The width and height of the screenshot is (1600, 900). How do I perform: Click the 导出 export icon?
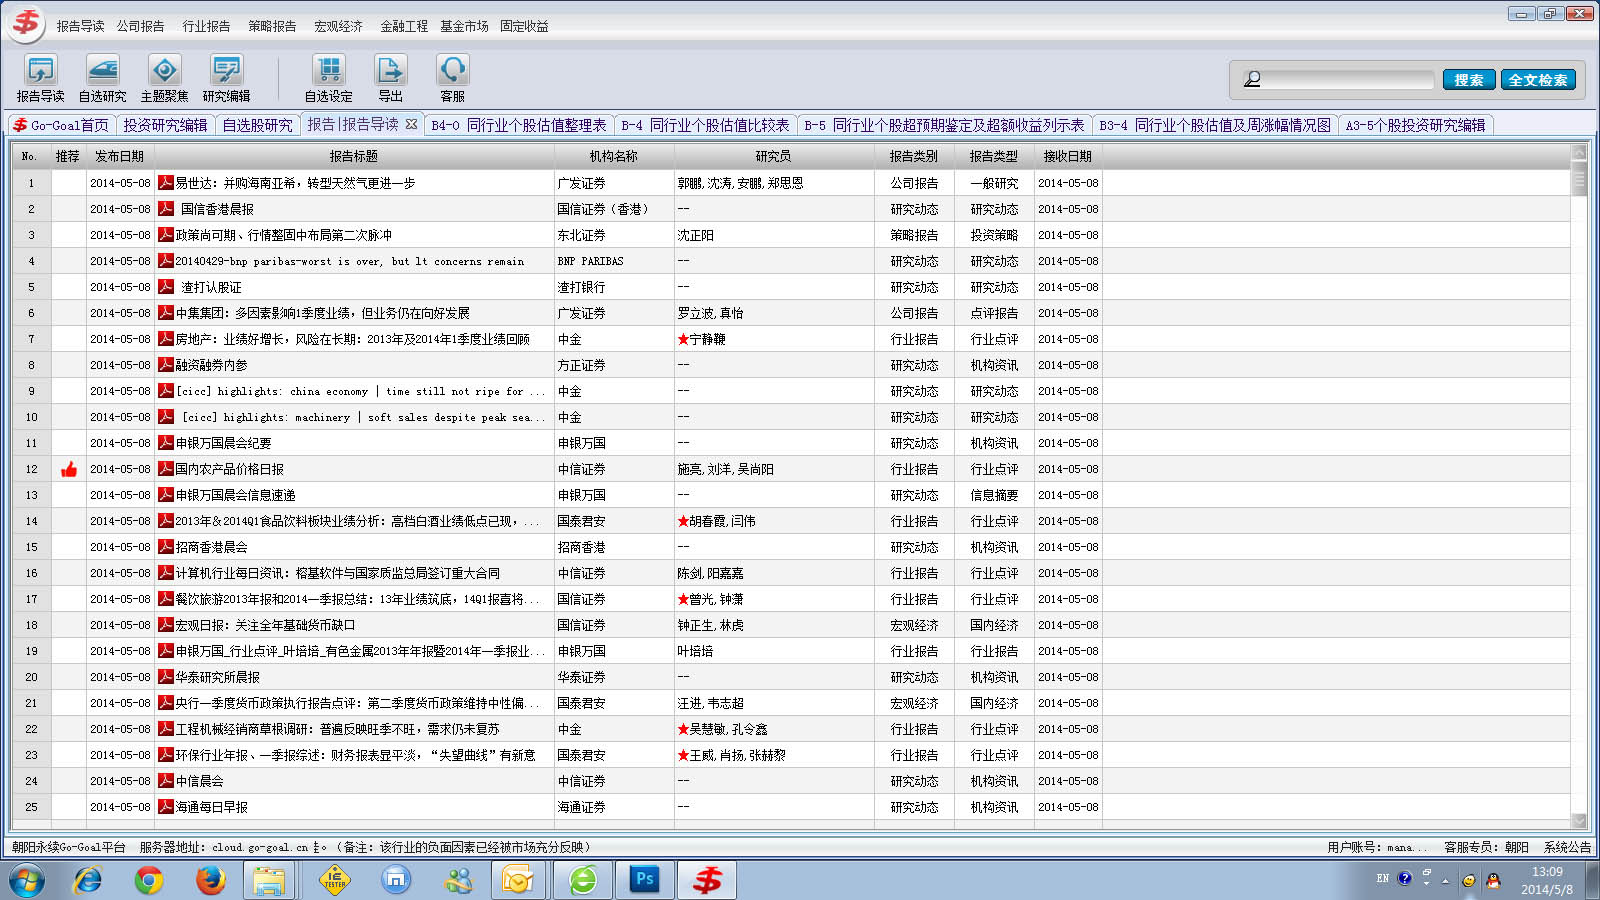pyautogui.click(x=390, y=78)
